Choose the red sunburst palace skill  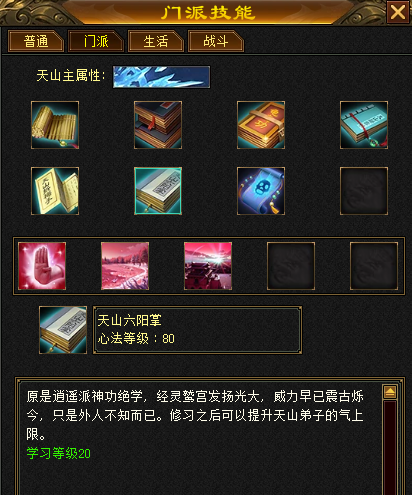point(208,266)
